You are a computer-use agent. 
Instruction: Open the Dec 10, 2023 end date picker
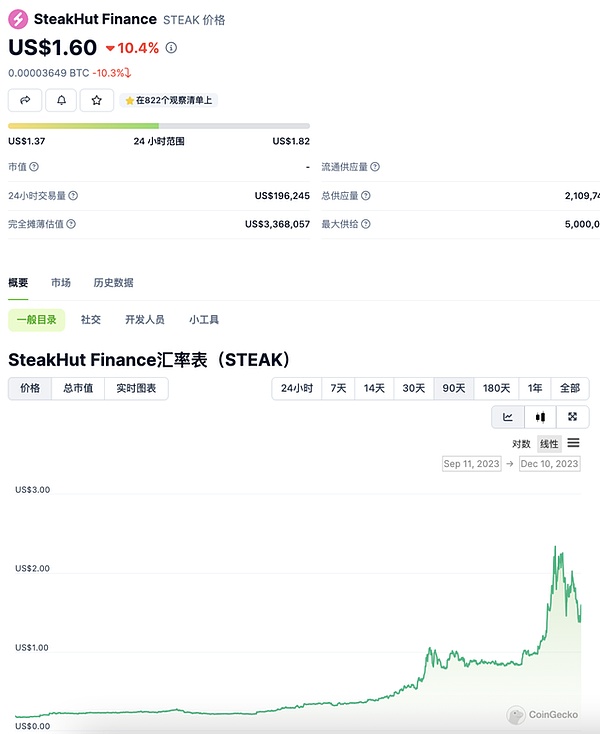pos(549,464)
